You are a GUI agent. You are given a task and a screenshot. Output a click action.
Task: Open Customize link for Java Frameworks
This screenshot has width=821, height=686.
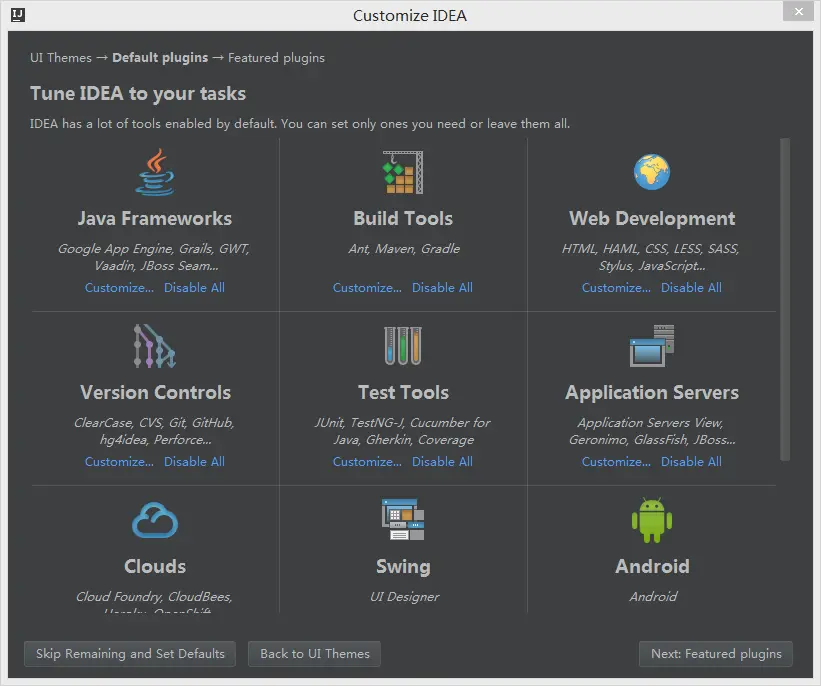[x=119, y=287]
